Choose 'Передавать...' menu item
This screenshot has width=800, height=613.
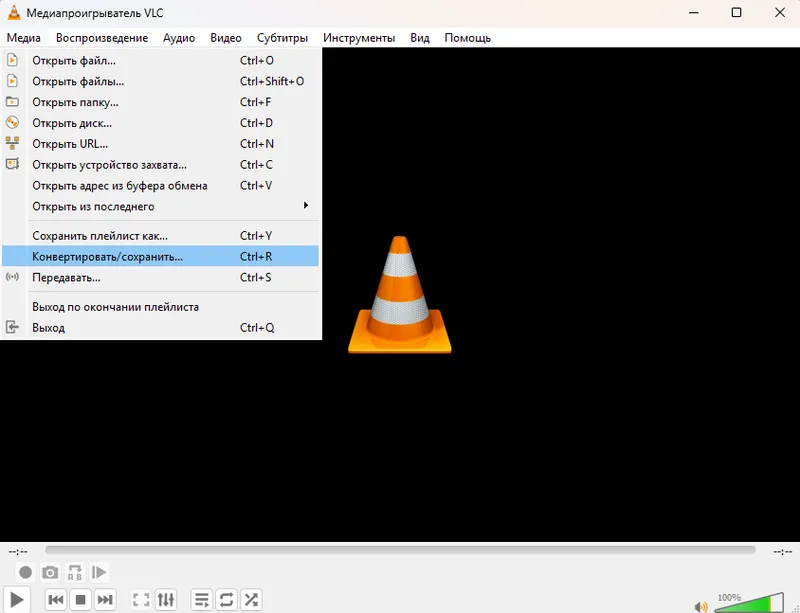point(161,278)
